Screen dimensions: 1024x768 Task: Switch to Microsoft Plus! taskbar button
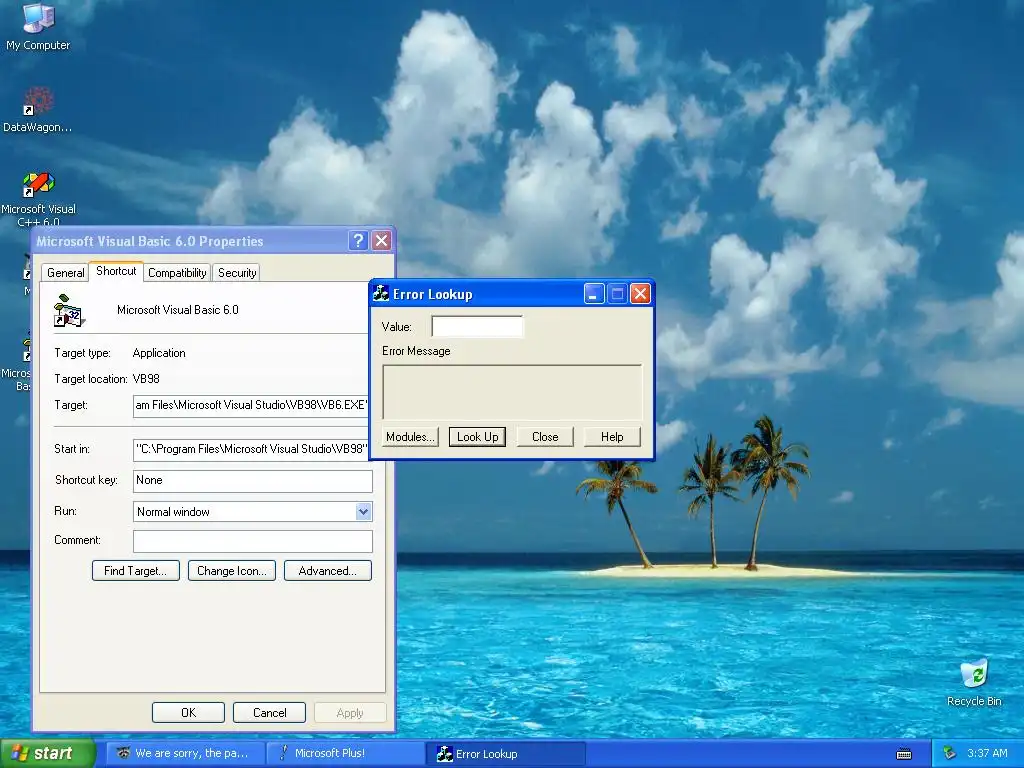coord(346,754)
